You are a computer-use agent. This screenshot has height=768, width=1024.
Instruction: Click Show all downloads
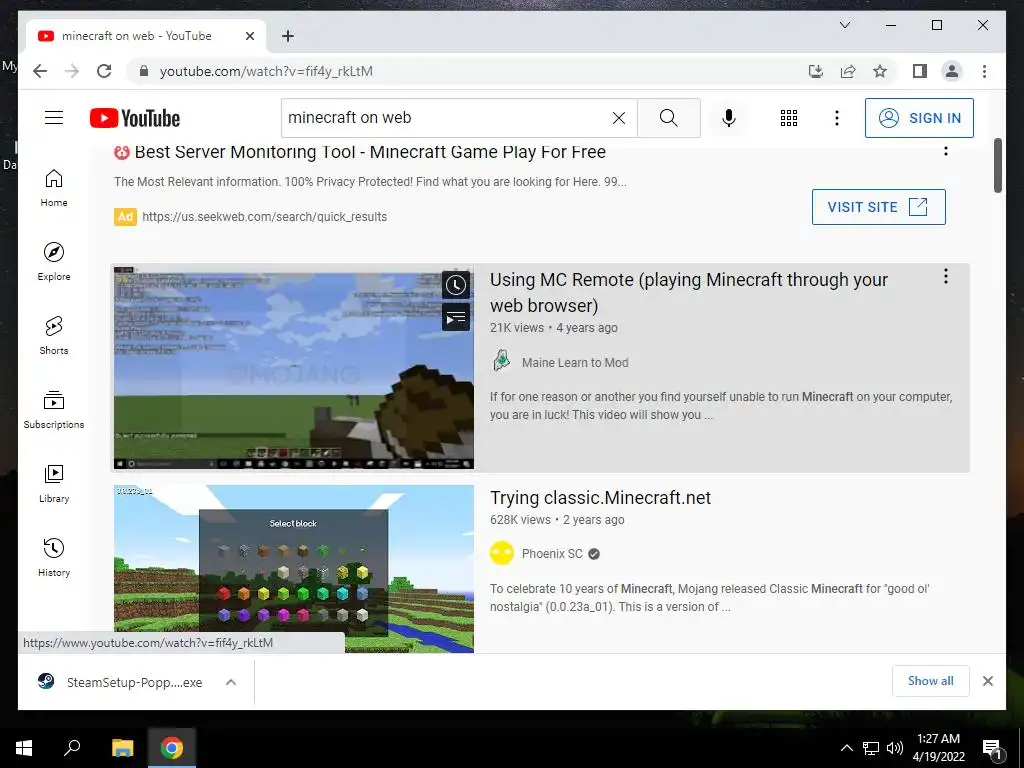click(x=931, y=680)
